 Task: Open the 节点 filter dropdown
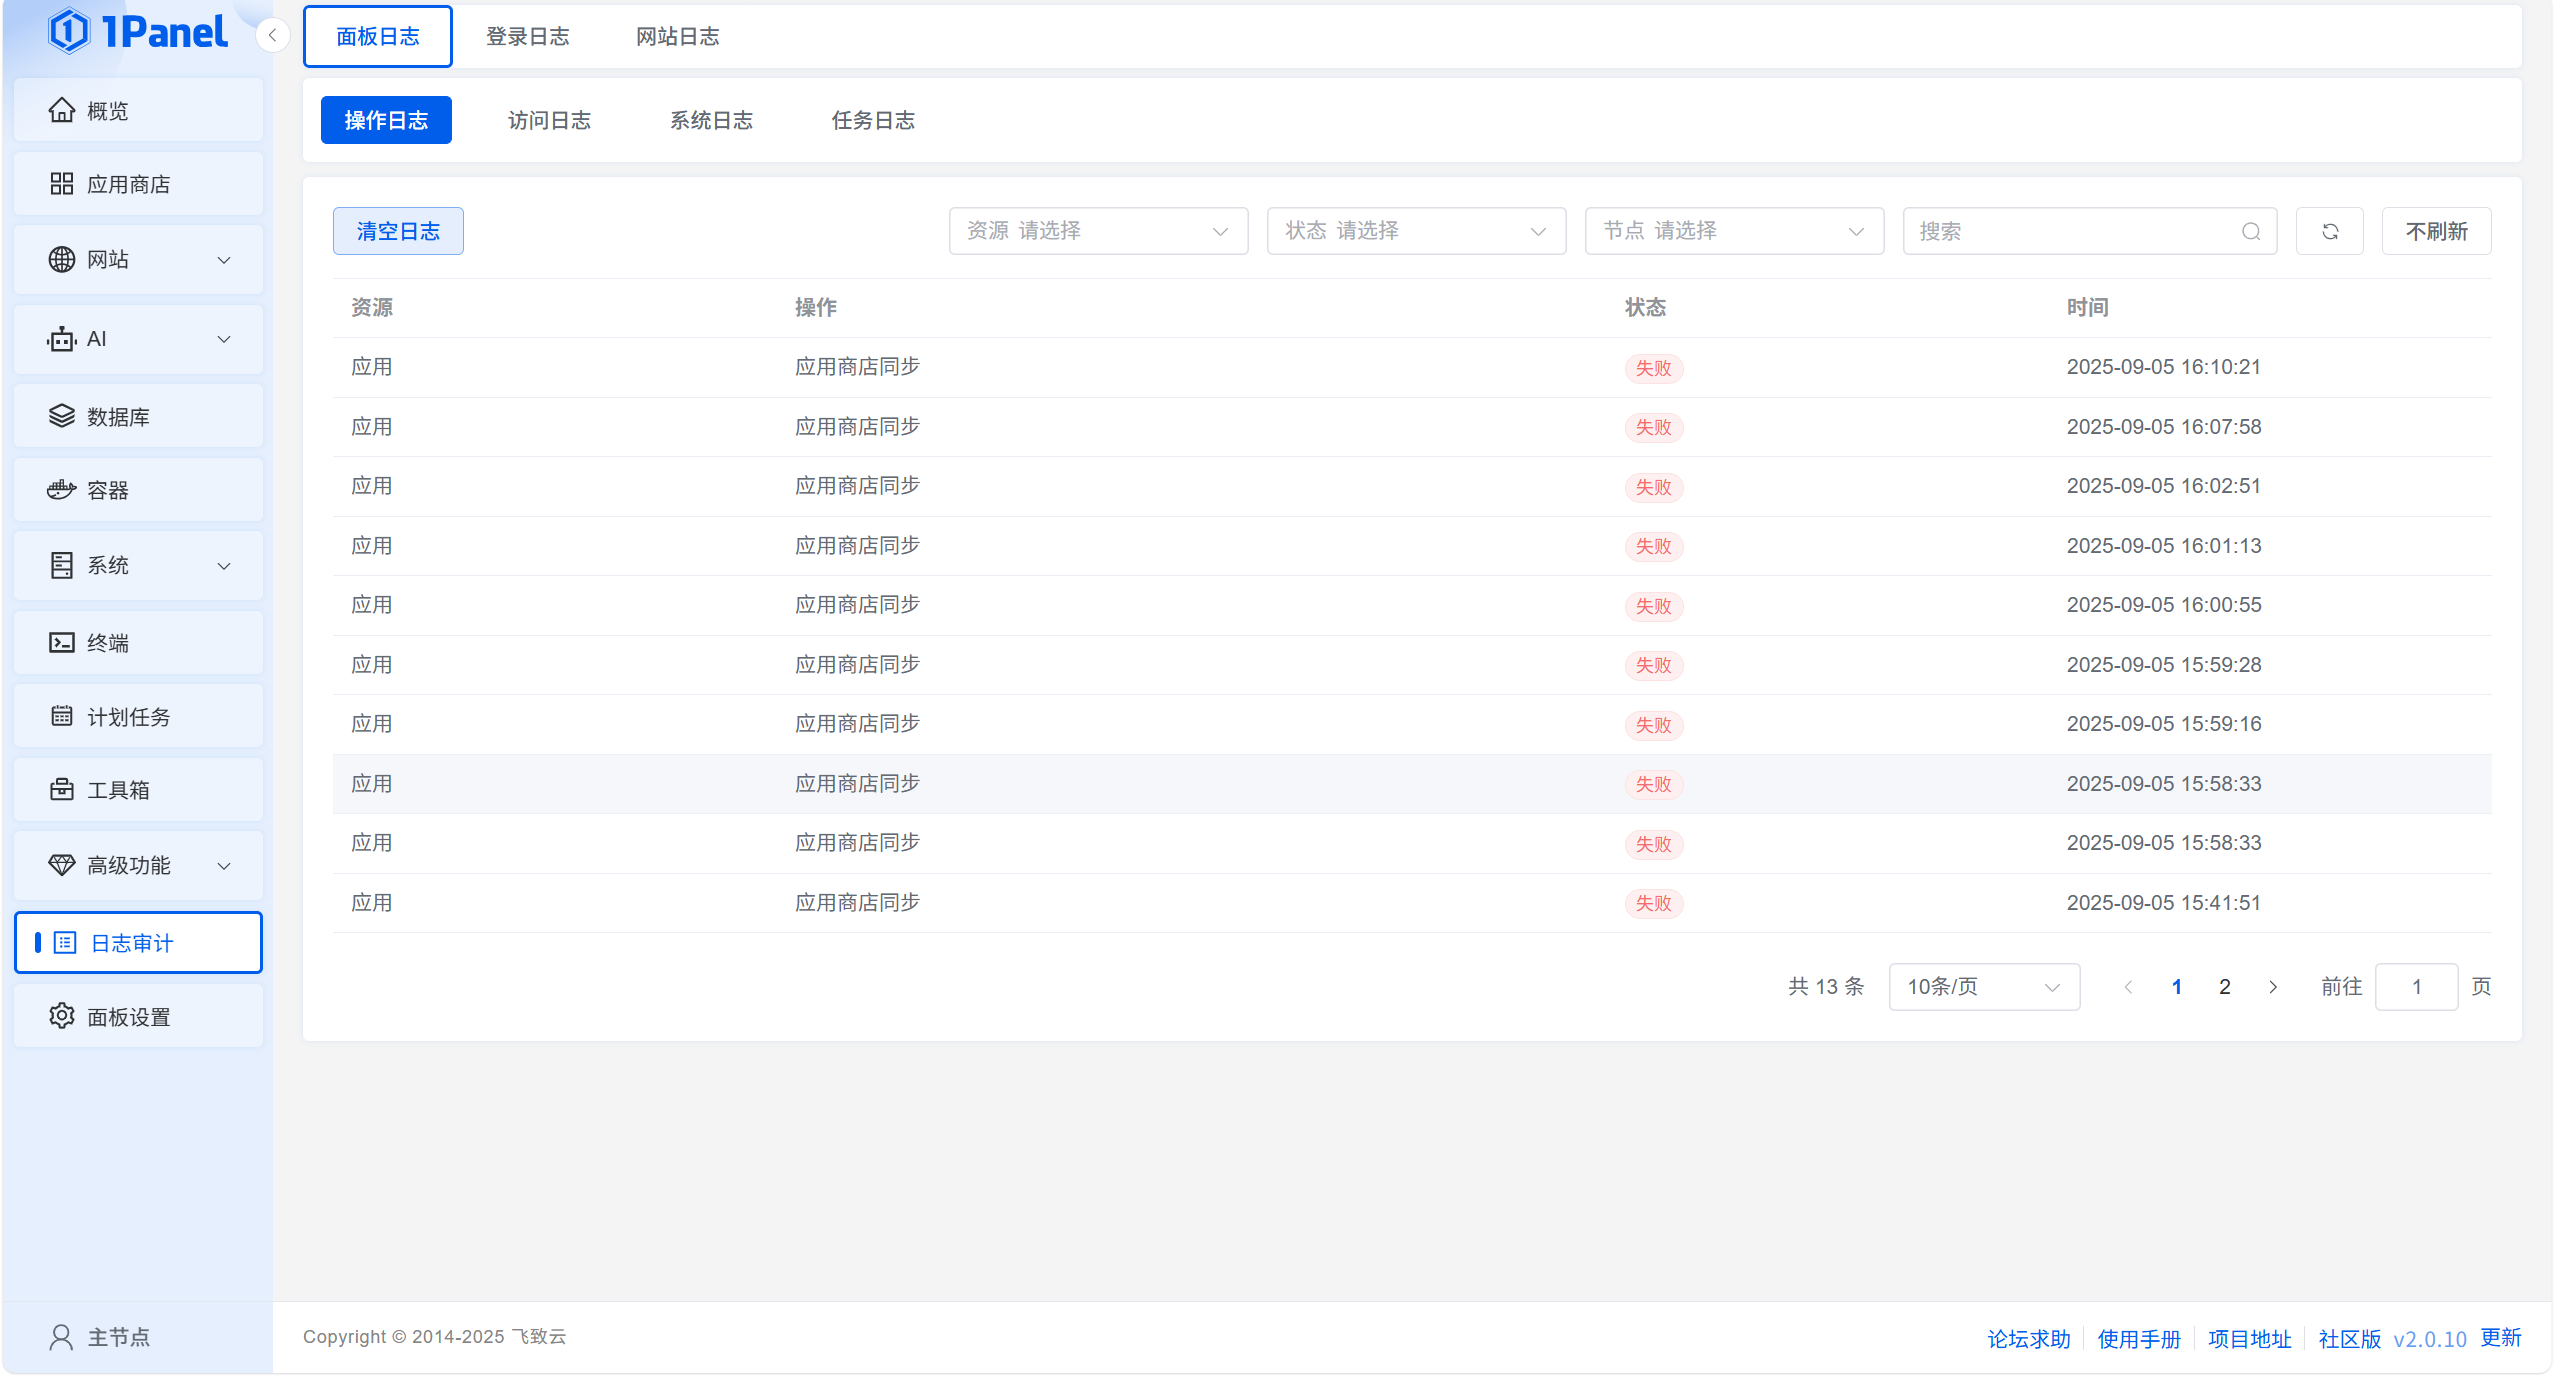(x=1735, y=232)
